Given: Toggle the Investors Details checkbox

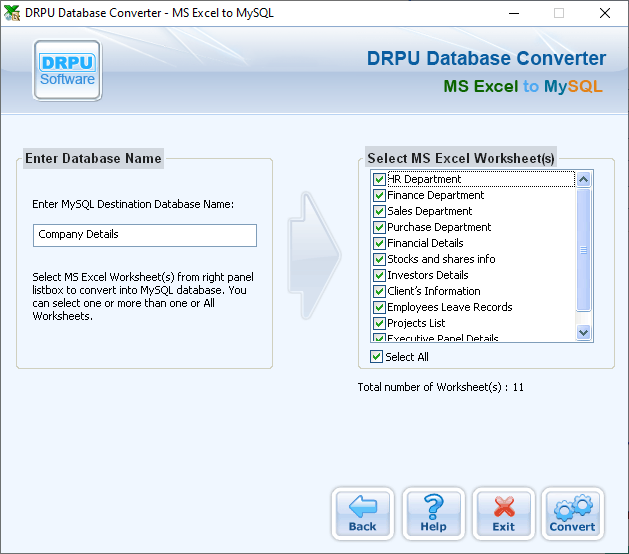Looking at the screenshot, I should click(379, 275).
